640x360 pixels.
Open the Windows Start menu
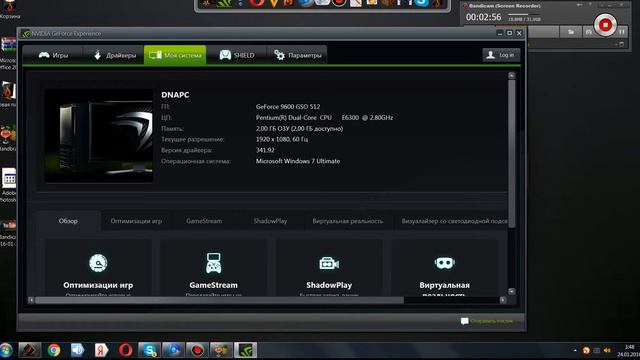[6, 350]
